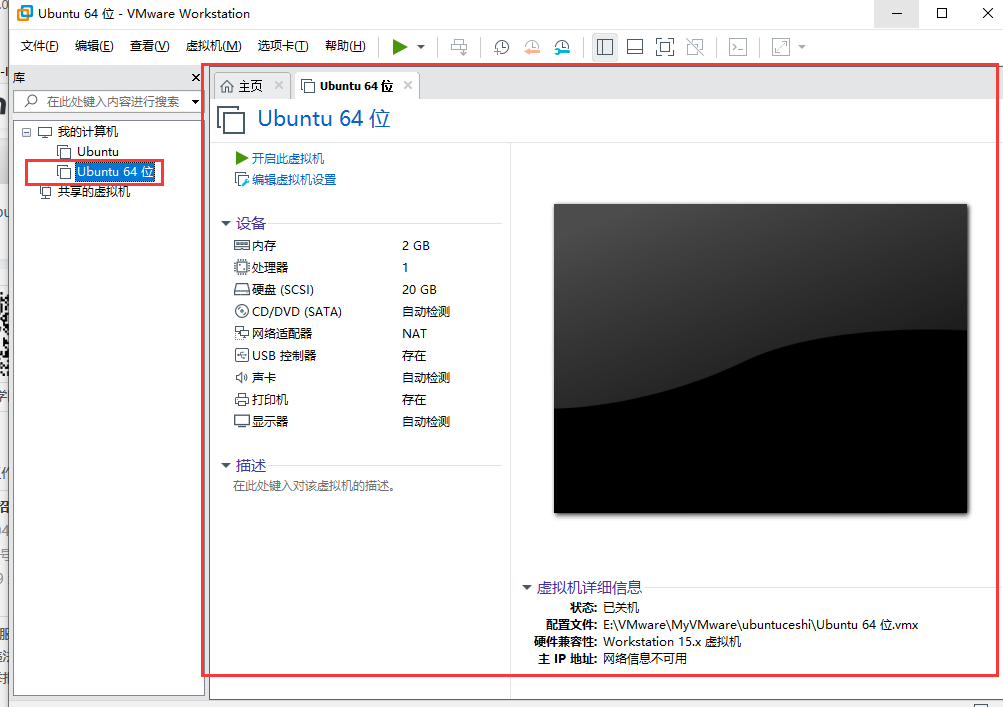Take a snapshot of this virtual machine
Image resolution: width=1003 pixels, height=707 pixels.
[502, 47]
